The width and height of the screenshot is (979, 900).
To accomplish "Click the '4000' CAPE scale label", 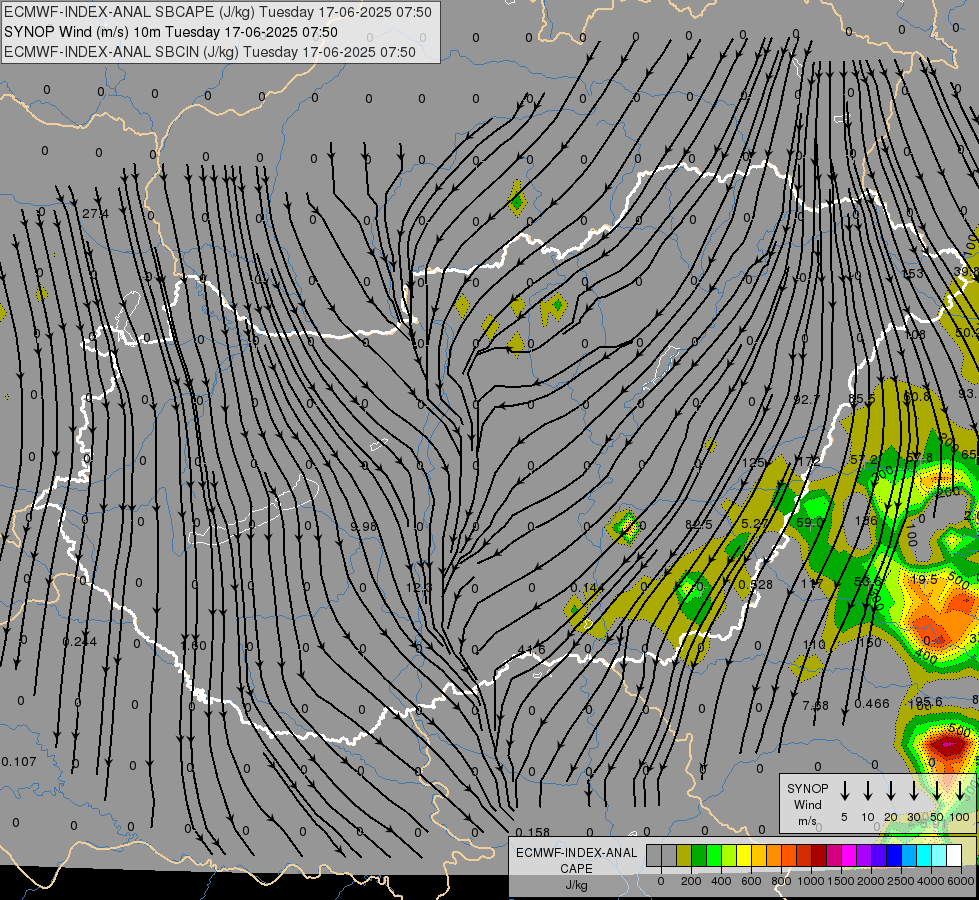I will 930,881.
